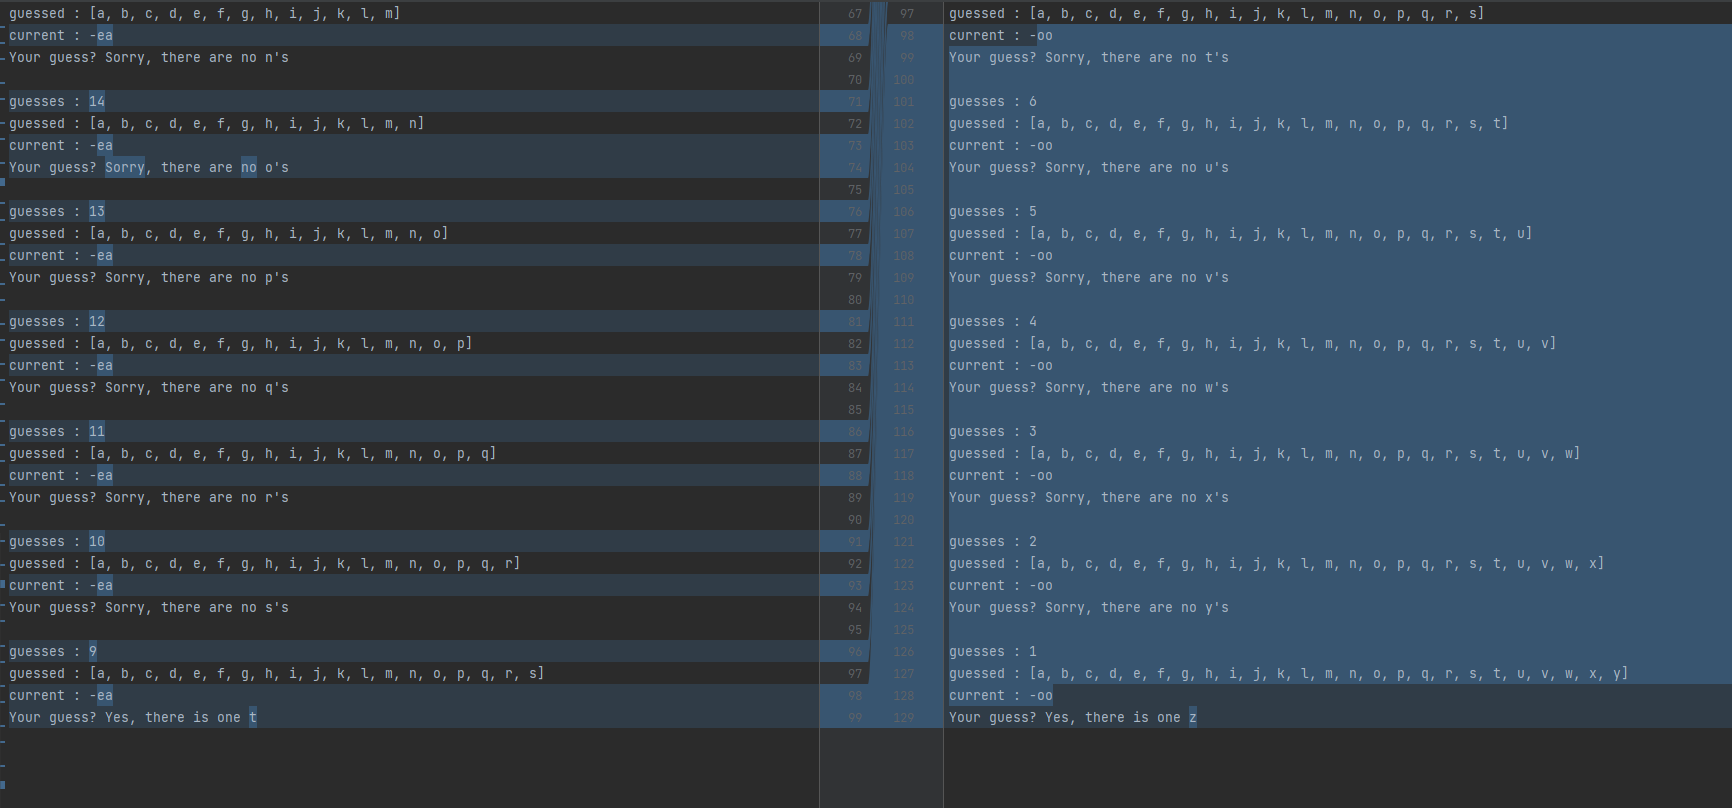Click line number 129 in the right gutter
Image resolution: width=1732 pixels, height=808 pixels.
click(903, 718)
